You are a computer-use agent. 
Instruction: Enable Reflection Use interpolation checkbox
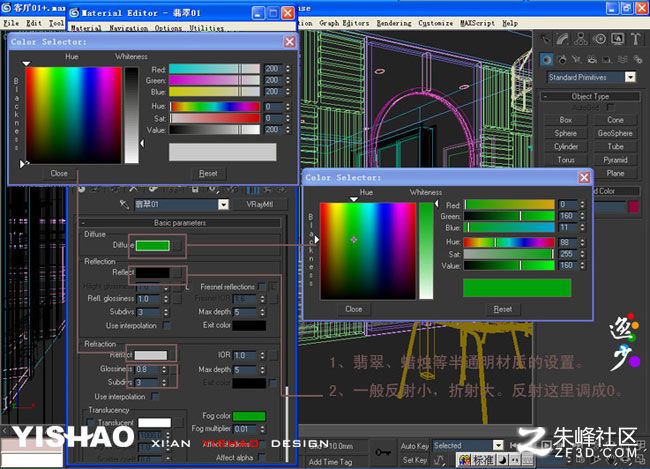point(166,326)
